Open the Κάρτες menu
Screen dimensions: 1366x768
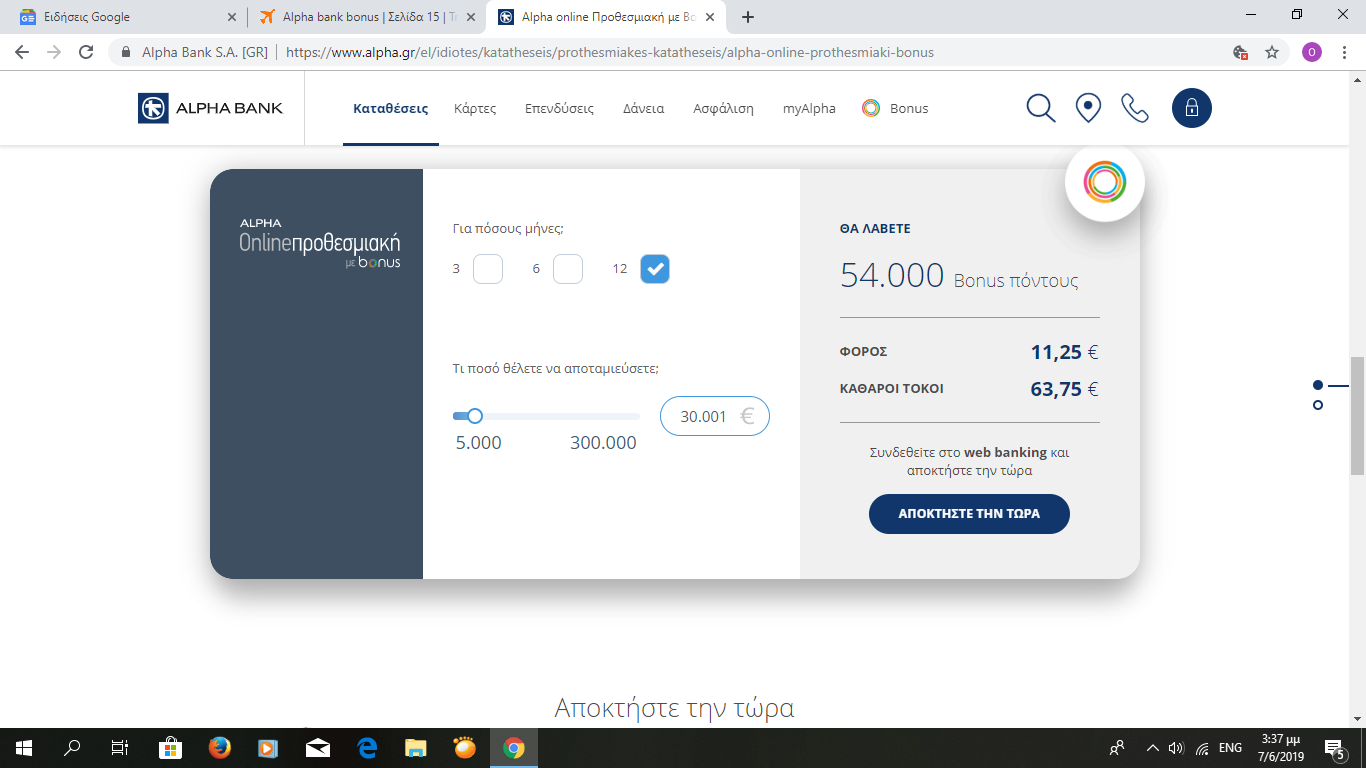pyautogui.click(x=475, y=109)
